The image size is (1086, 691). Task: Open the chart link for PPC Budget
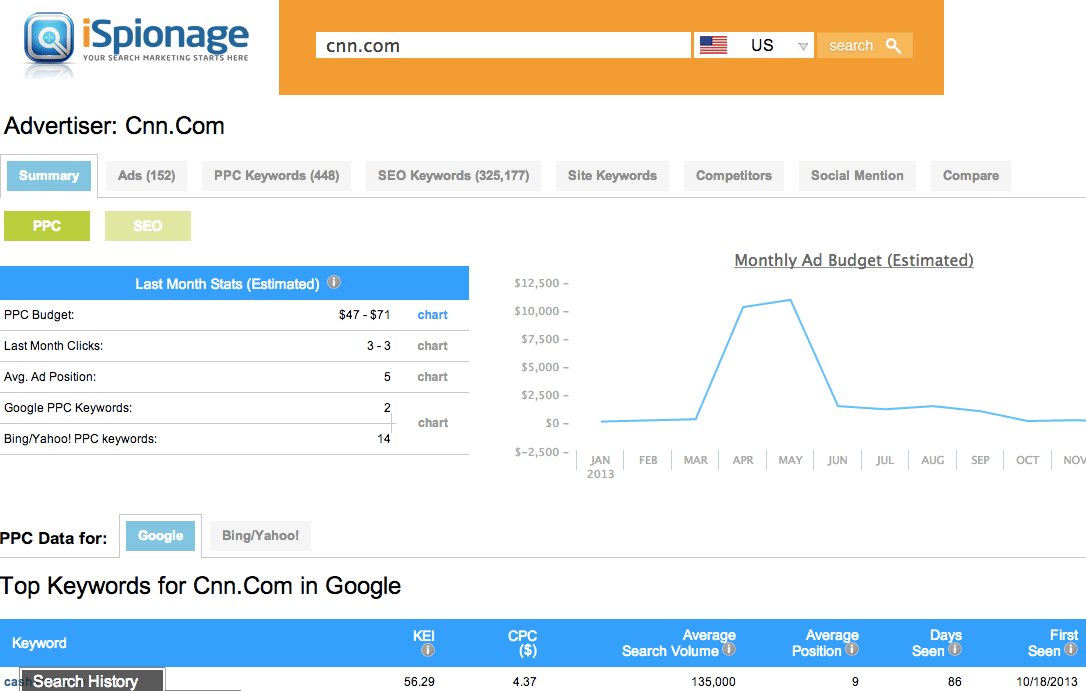click(x=432, y=315)
